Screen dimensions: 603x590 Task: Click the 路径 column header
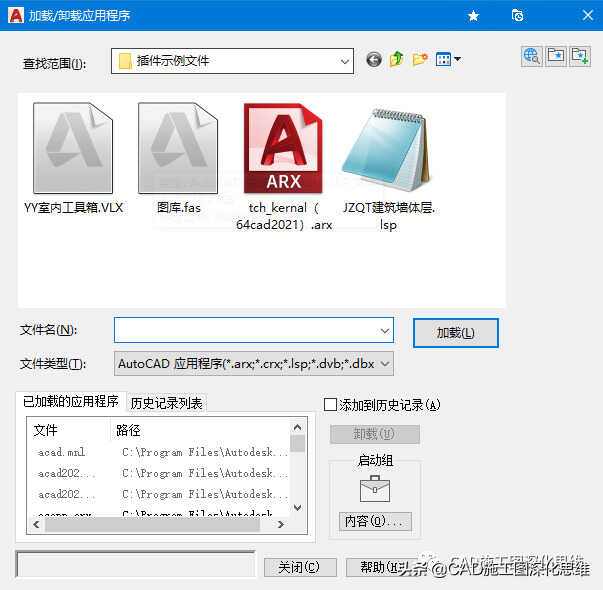point(200,430)
